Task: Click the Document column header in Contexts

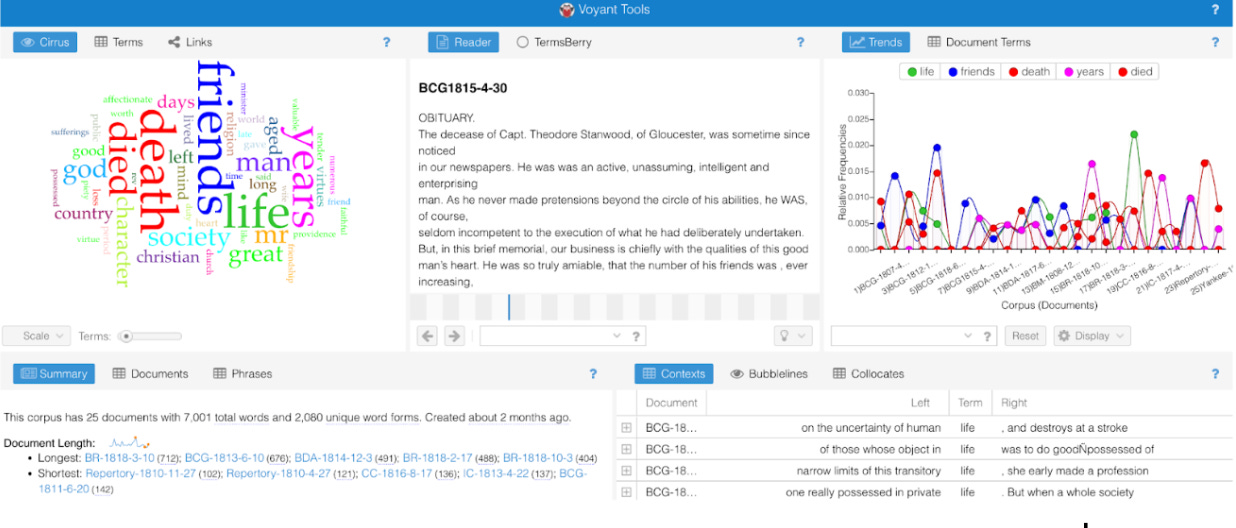Action: (671, 403)
